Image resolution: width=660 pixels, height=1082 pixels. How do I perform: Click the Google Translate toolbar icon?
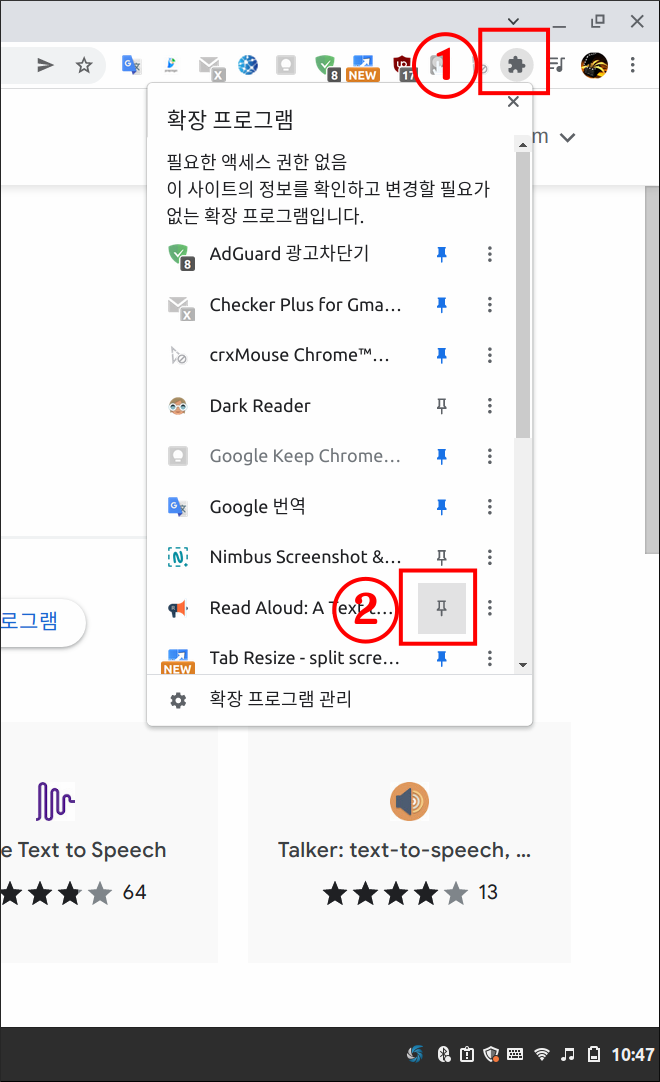131,65
